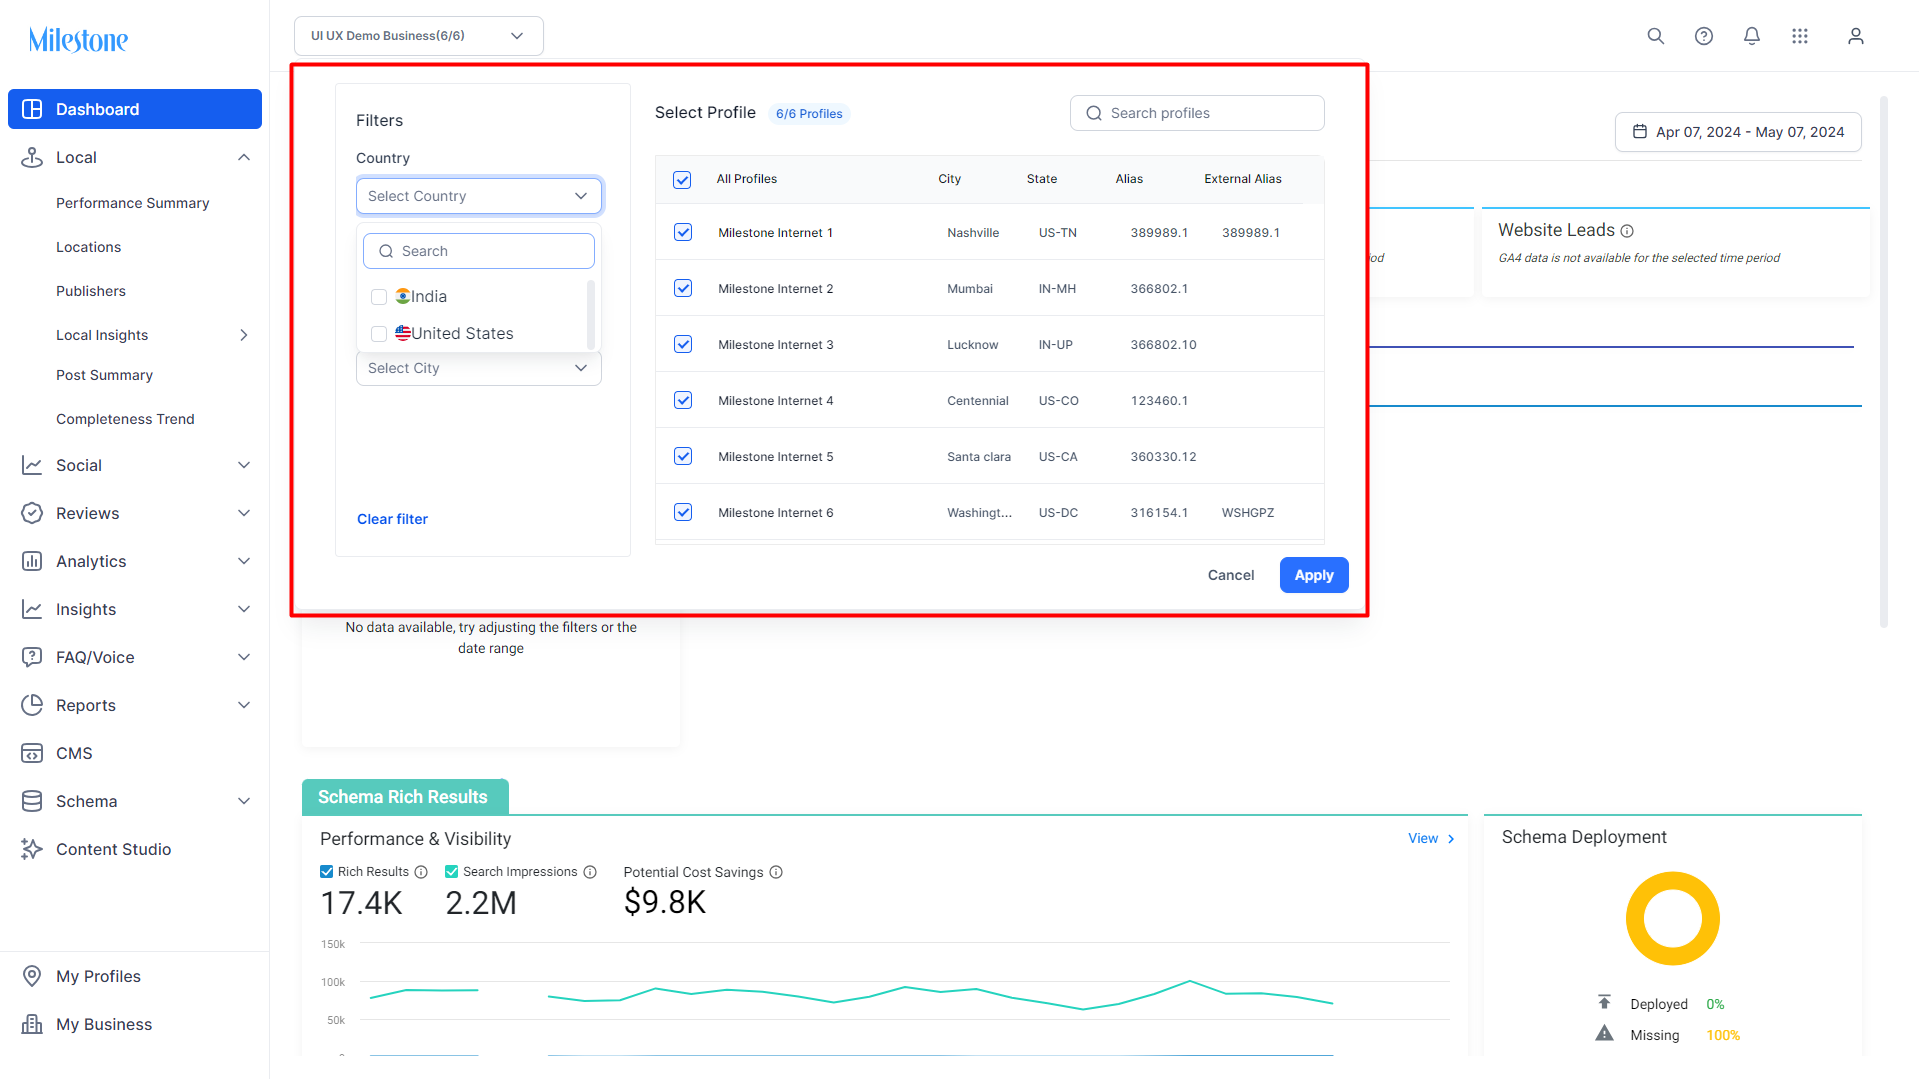Apply the profile selection
The image size is (1919, 1079).
(1314, 575)
